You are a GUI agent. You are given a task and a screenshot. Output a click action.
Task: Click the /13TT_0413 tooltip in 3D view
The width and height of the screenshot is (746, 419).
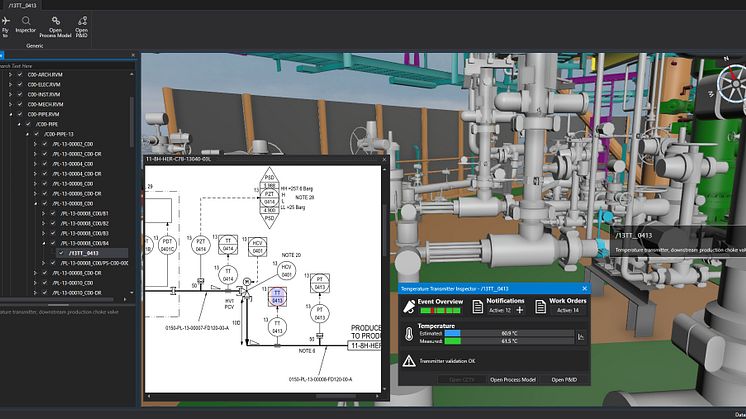tap(678, 242)
